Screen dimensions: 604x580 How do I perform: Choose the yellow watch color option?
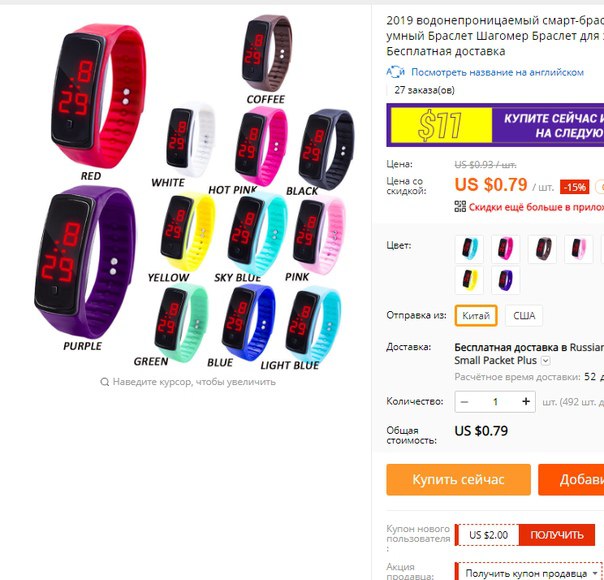[469, 280]
